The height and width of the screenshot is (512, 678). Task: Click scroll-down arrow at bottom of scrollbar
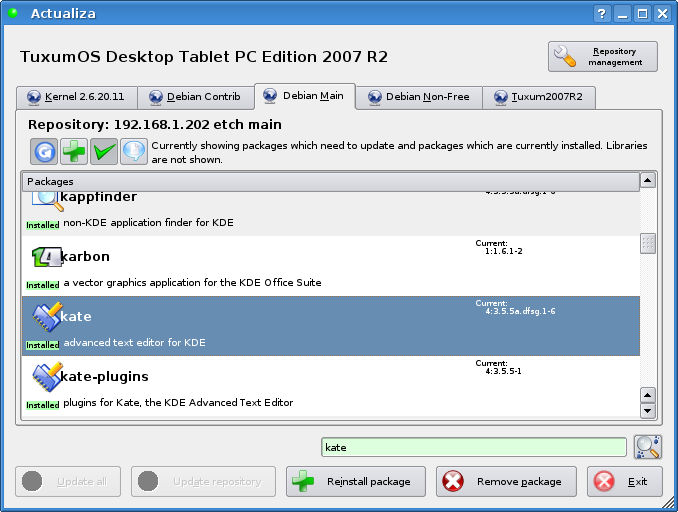(x=647, y=410)
